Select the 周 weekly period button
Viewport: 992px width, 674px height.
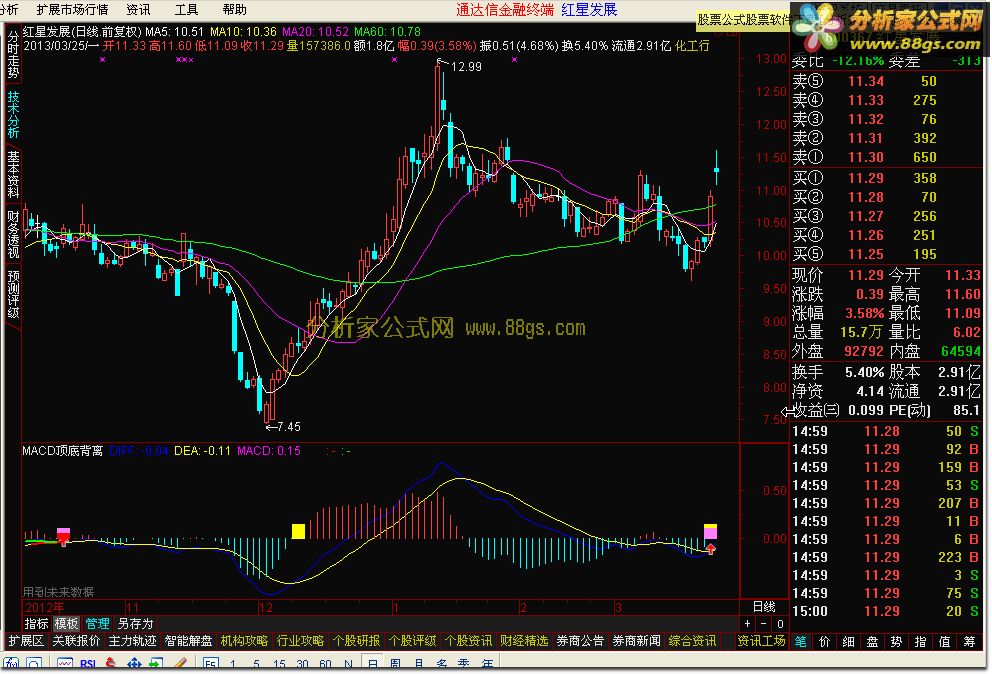pyautogui.click(x=395, y=665)
